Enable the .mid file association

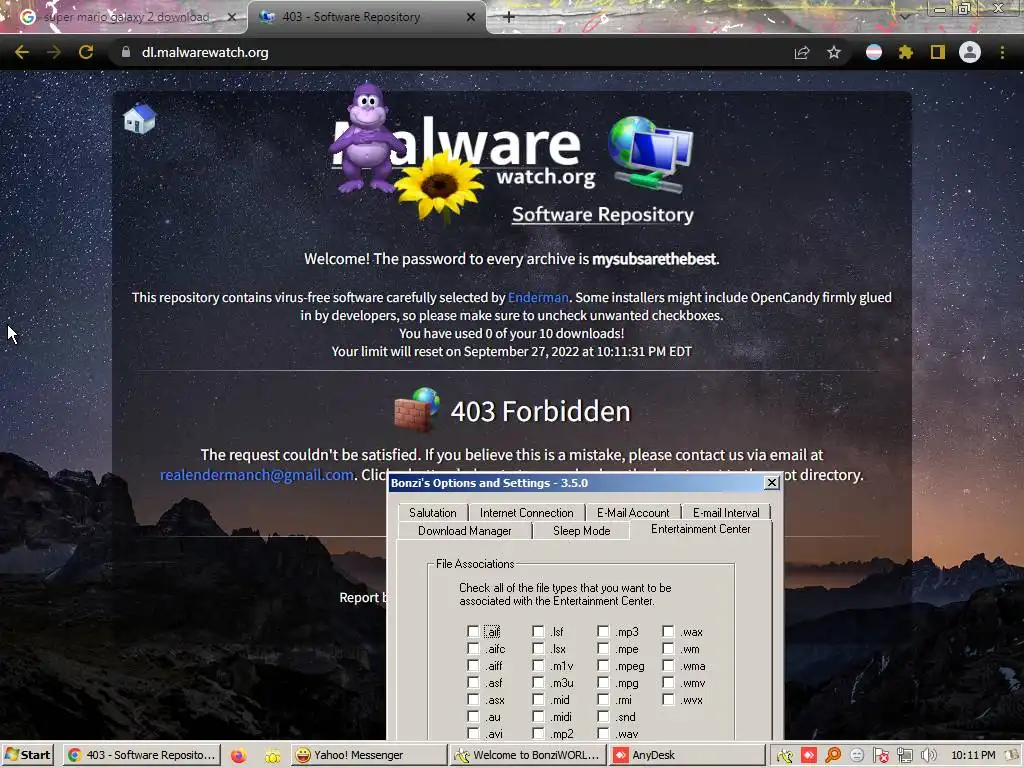[537, 699]
